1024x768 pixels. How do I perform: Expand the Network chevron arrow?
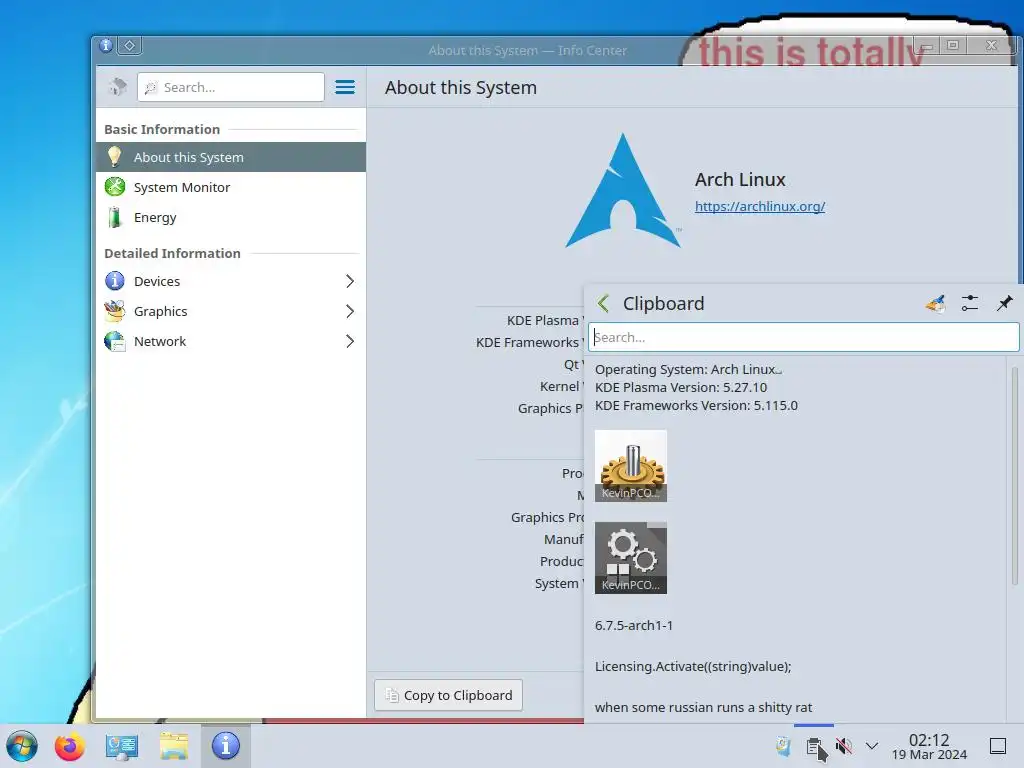(350, 342)
